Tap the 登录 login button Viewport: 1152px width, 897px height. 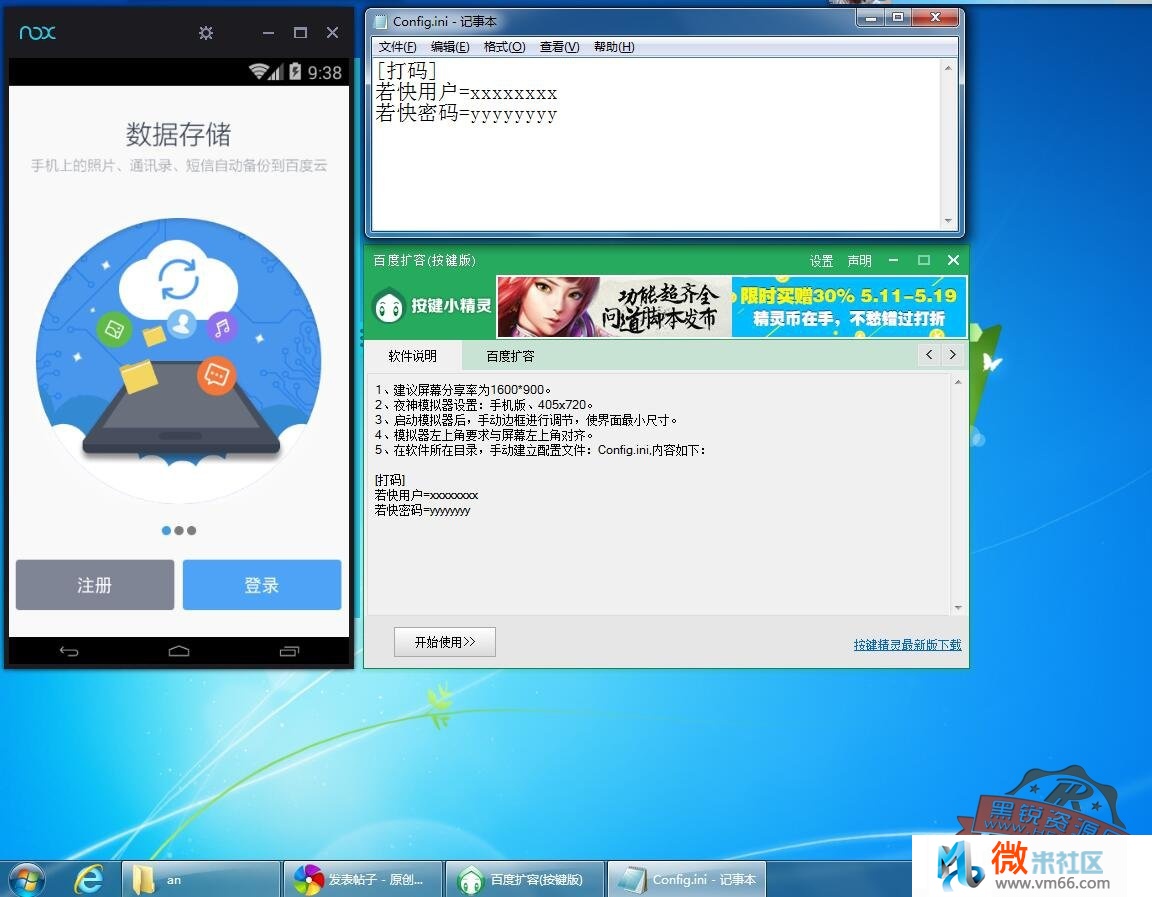point(262,585)
